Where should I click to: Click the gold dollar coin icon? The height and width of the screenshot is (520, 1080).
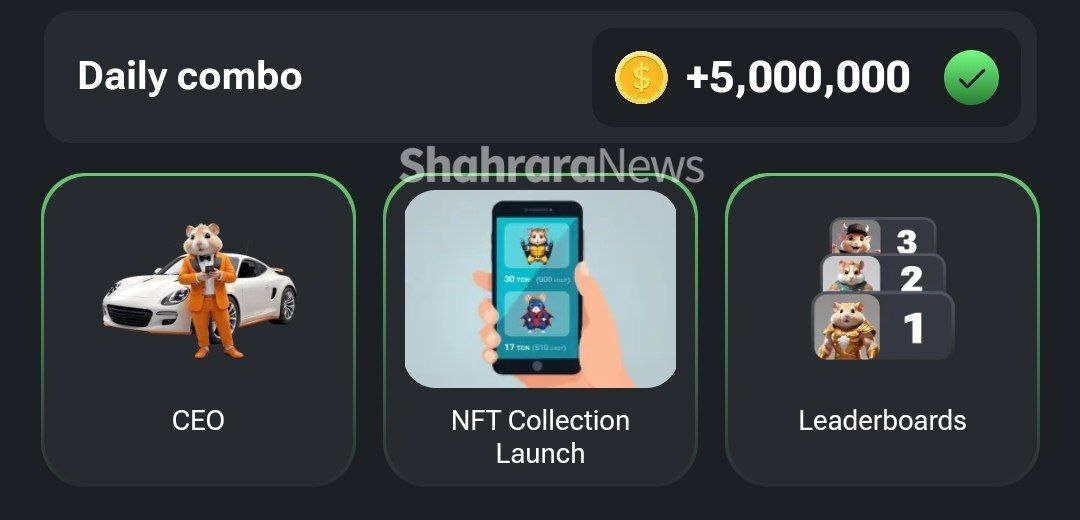[641, 78]
